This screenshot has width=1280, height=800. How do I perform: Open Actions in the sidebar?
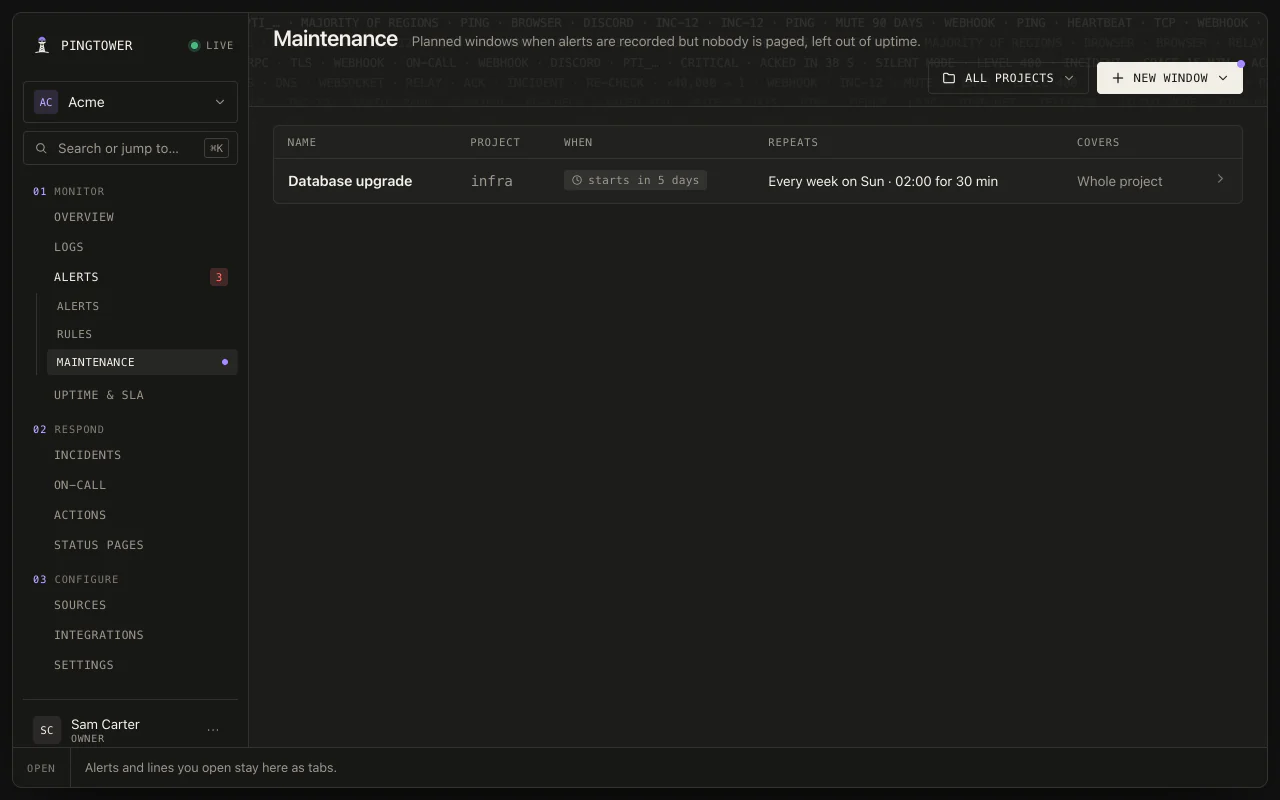point(80,515)
